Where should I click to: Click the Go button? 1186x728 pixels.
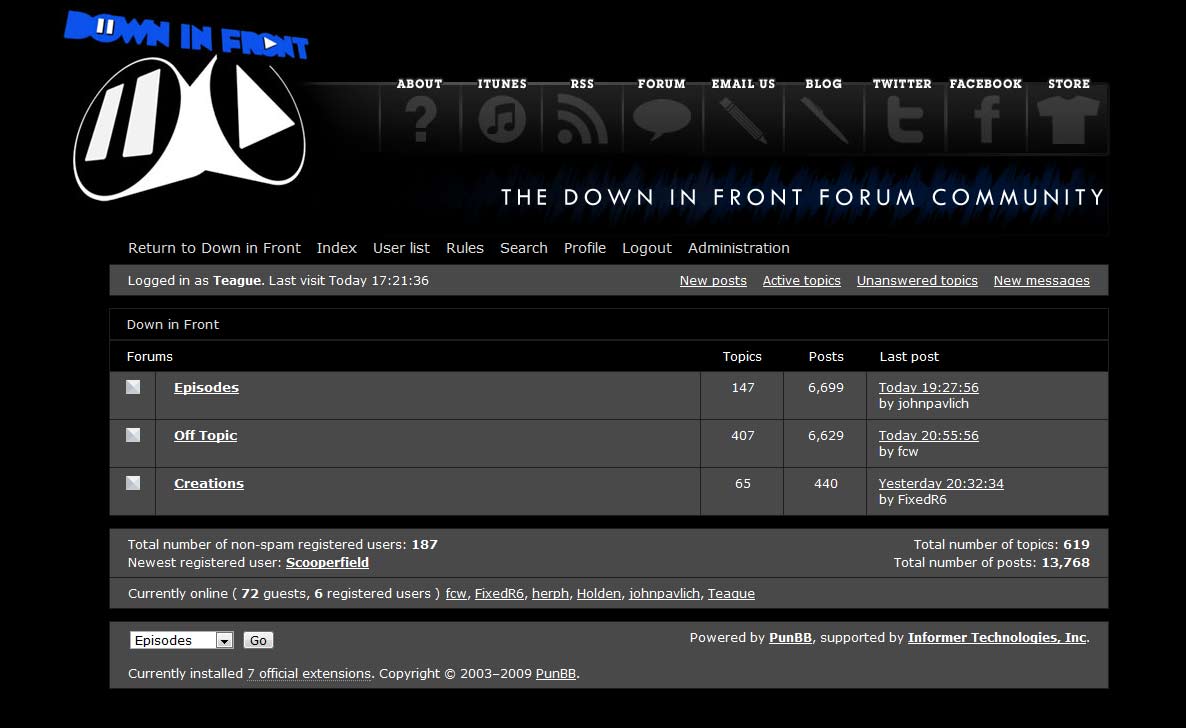click(x=258, y=640)
